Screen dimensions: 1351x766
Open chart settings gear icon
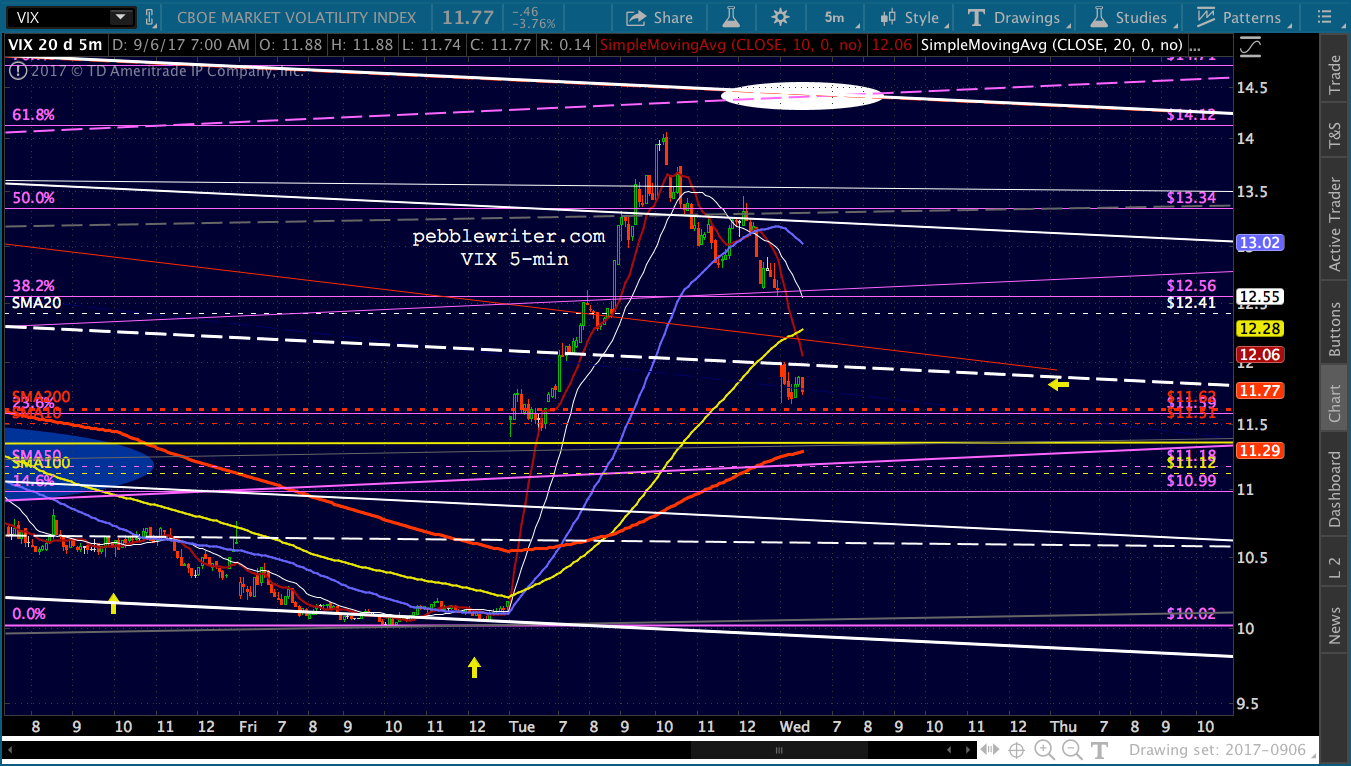point(780,17)
